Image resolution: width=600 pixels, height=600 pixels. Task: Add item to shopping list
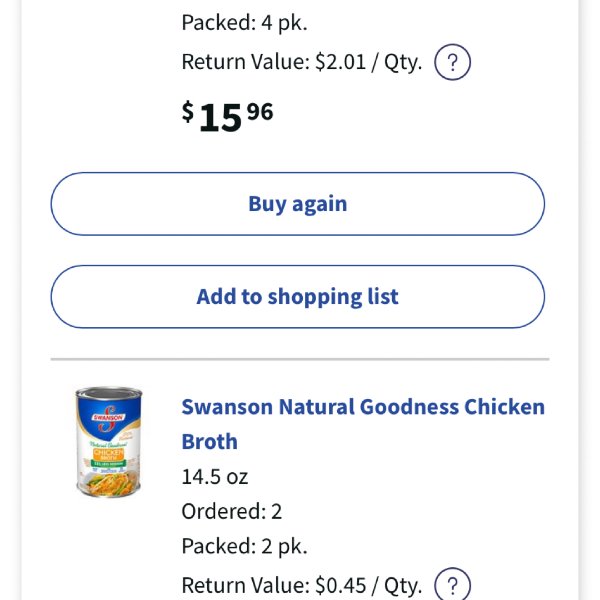pos(298,297)
